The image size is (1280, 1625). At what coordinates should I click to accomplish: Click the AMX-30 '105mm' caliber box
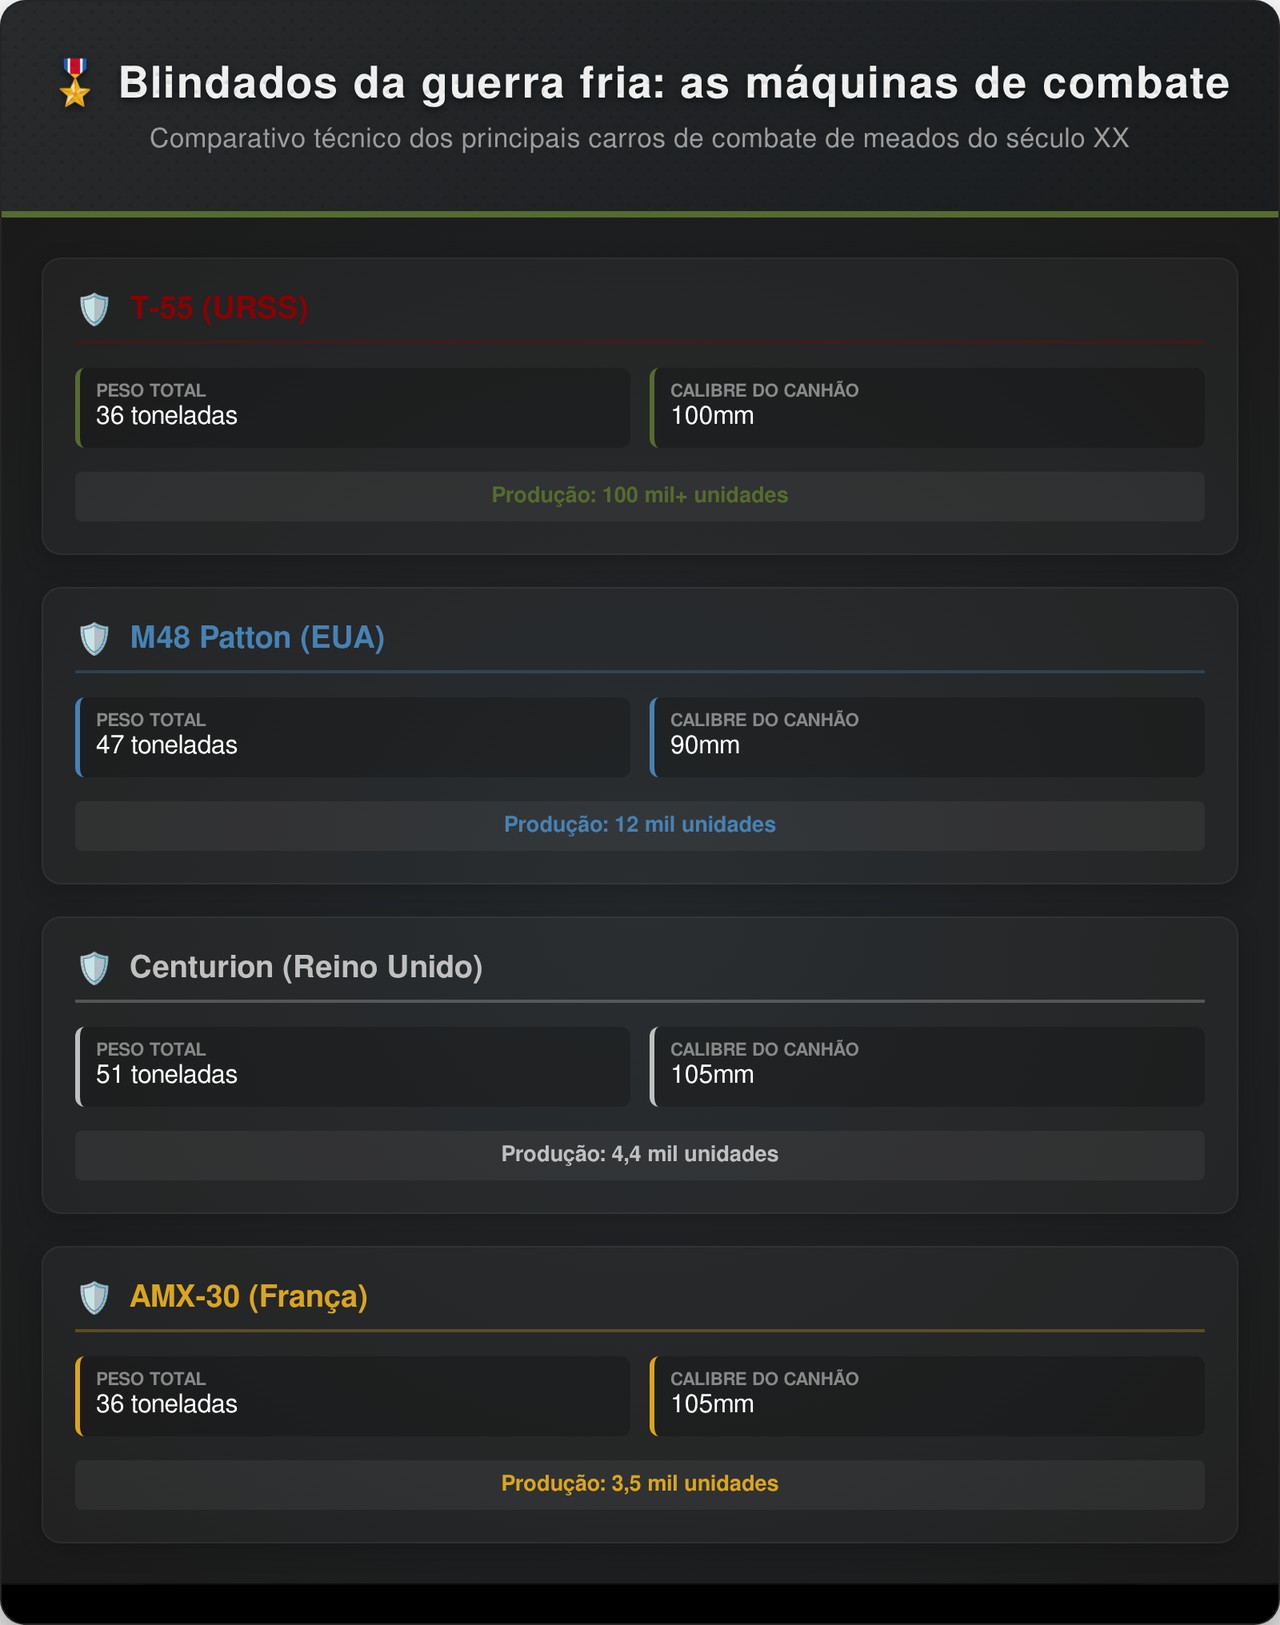click(x=927, y=1396)
